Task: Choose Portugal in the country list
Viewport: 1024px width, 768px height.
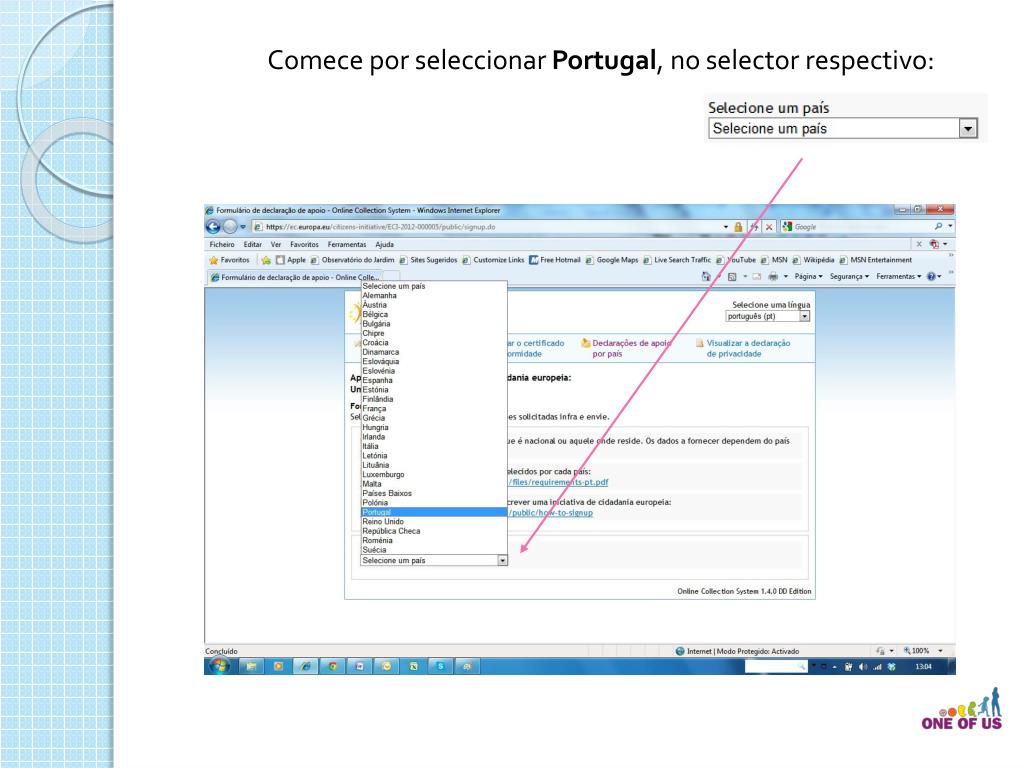Action: pos(434,513)
